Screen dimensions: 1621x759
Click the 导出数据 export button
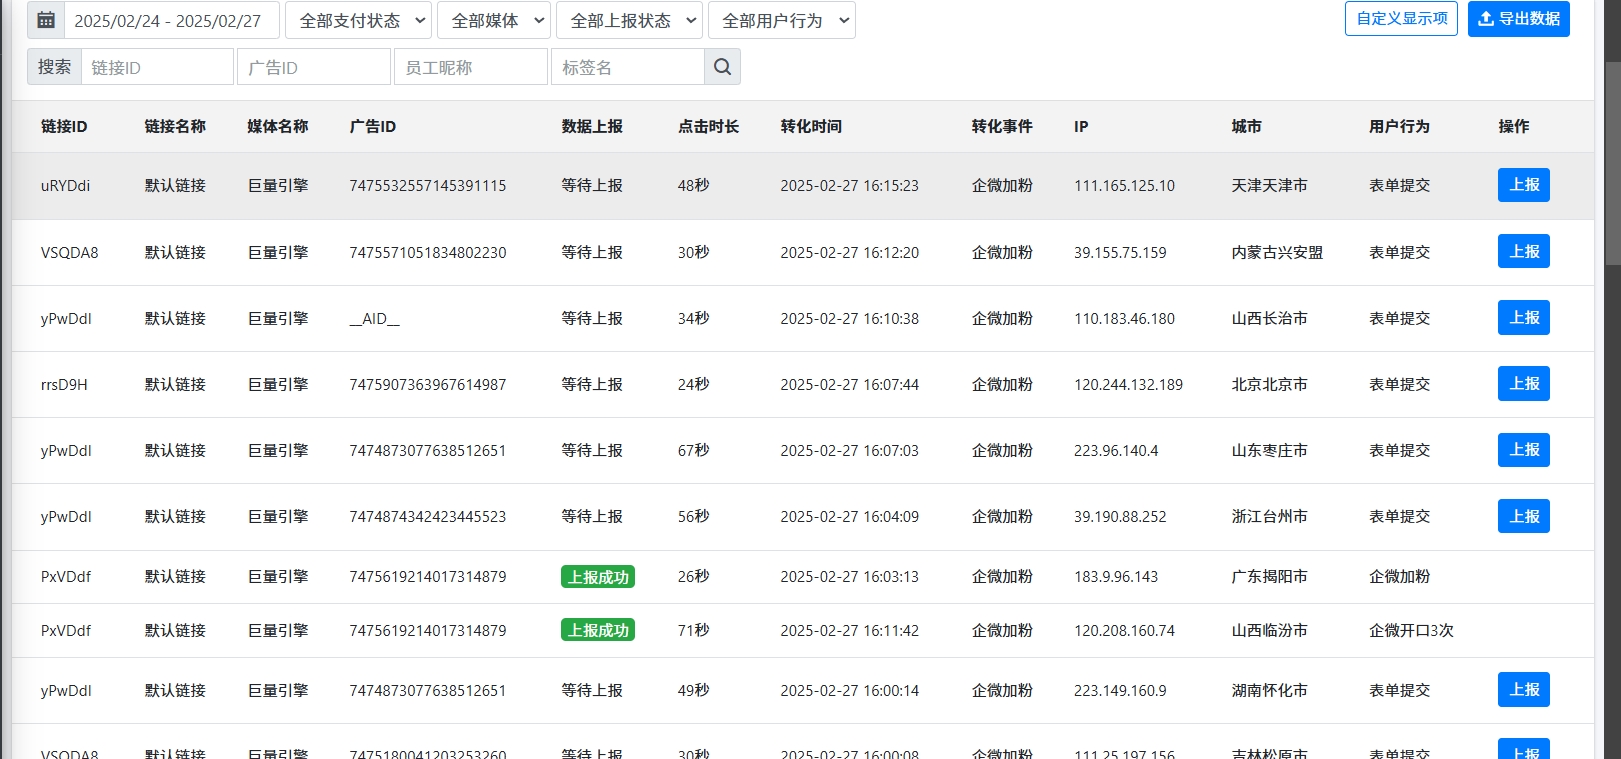click(x=1518, y=19)
